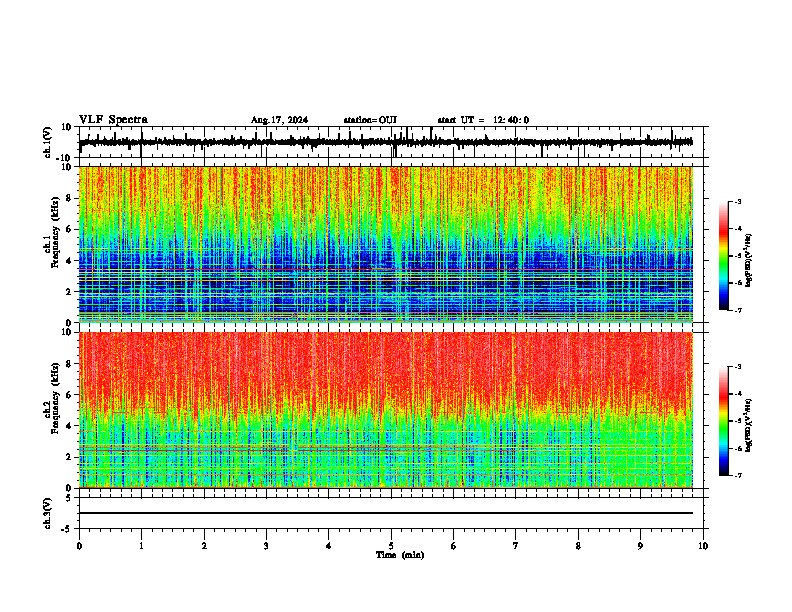Click the ch.1 frequency spectrogram plot
Image resolution: width=792 pixels, height=612 pixels.
click(386, 244)
